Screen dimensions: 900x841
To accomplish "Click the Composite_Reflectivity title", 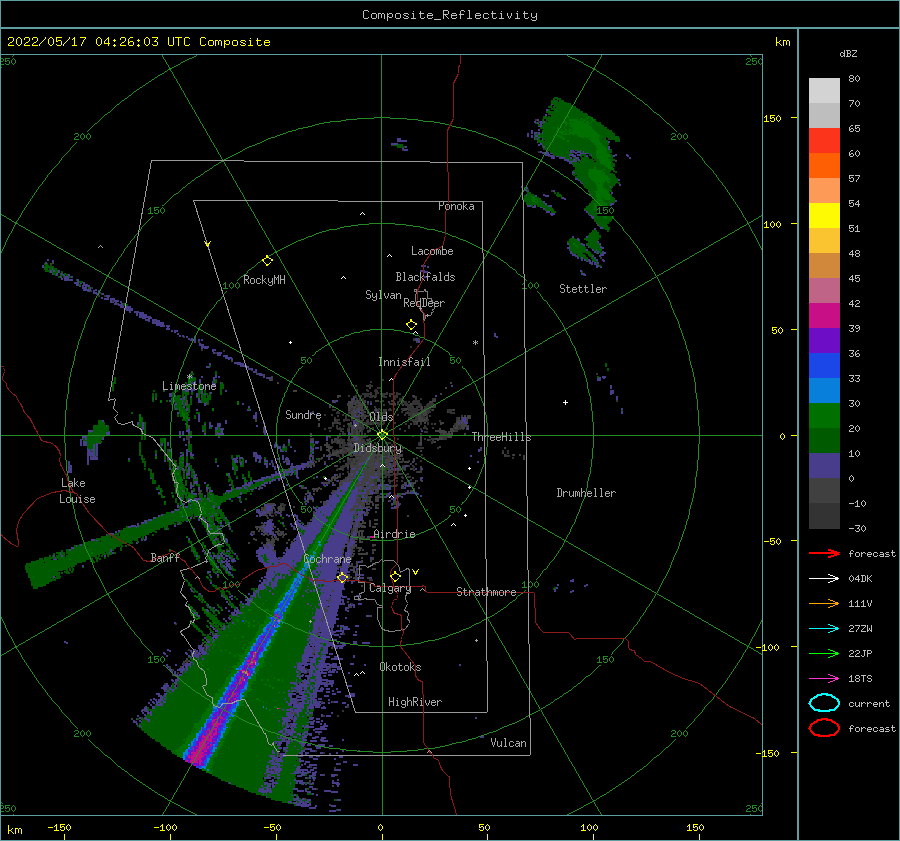I will click(450, 15).
